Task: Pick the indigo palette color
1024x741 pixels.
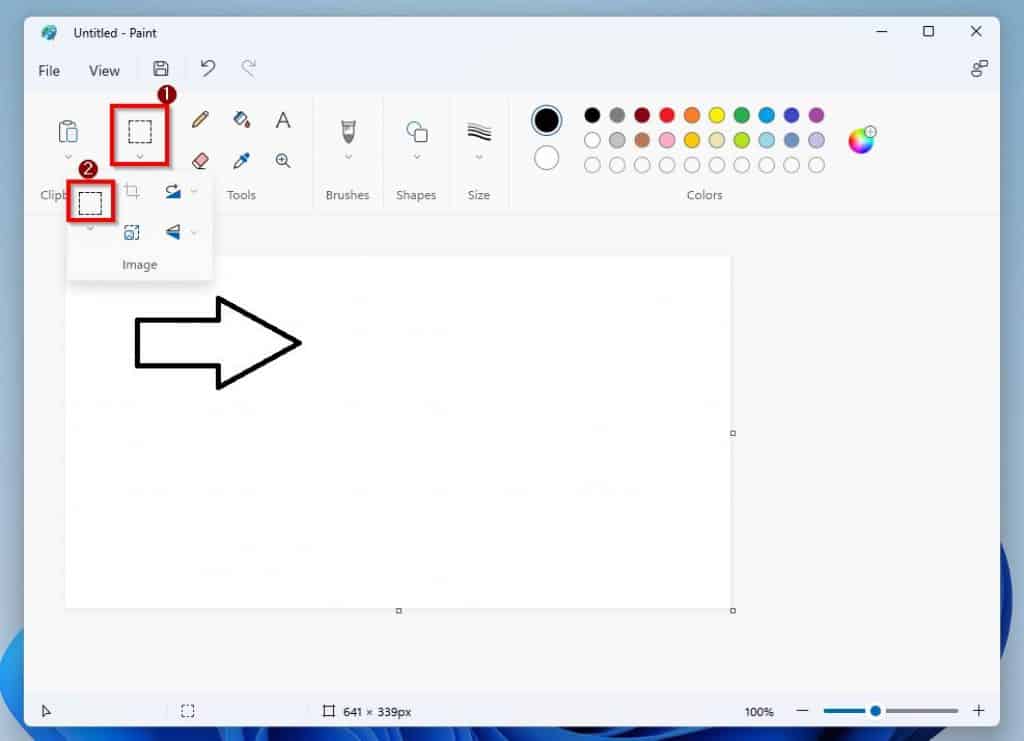Action: point(792,116)
